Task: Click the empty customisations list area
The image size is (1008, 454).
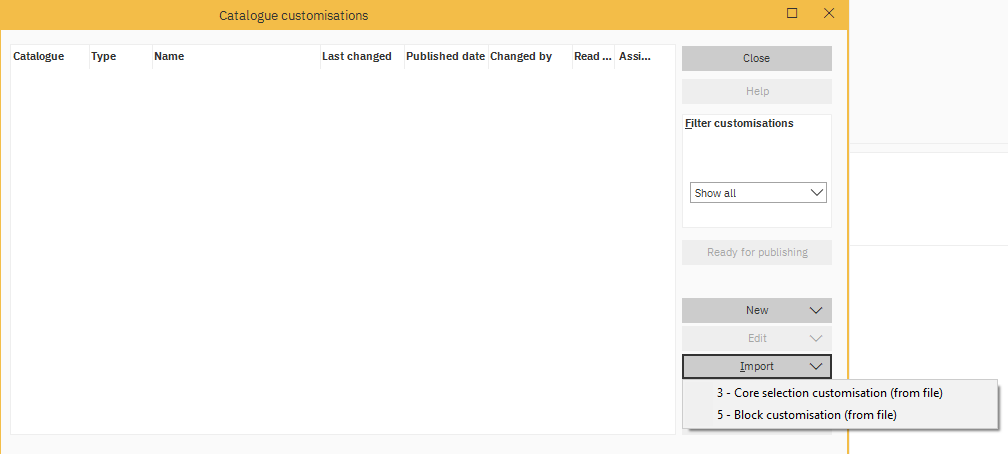Action: point(340,250)
